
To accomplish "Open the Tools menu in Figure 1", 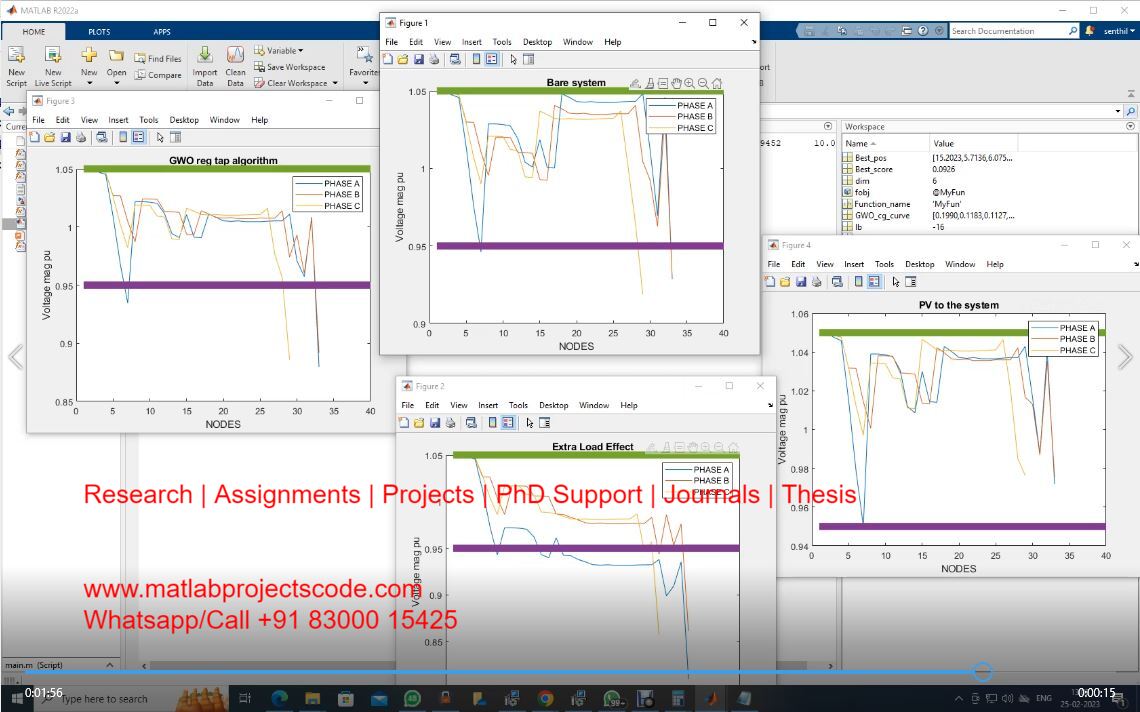I will 502,42.
